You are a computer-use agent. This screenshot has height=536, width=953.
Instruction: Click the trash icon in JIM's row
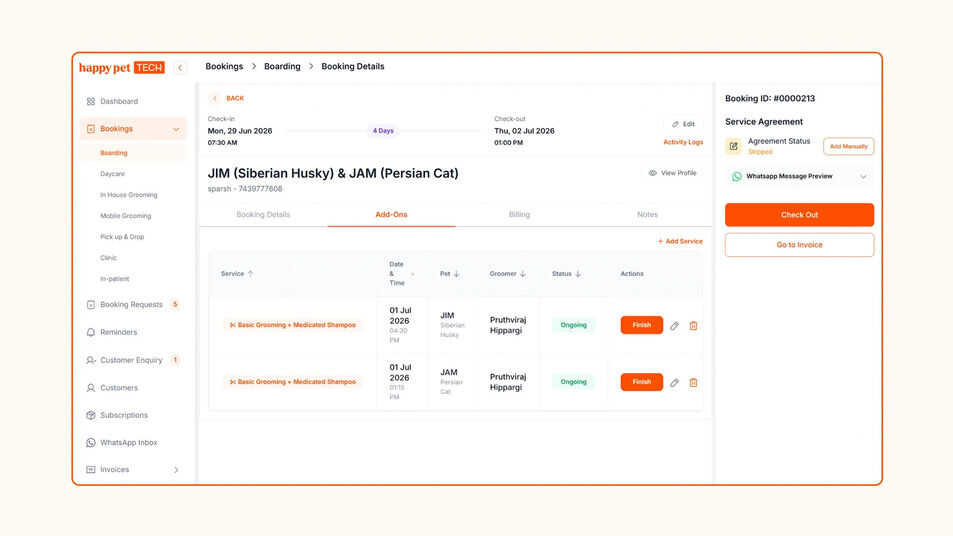tap(693, 326)
